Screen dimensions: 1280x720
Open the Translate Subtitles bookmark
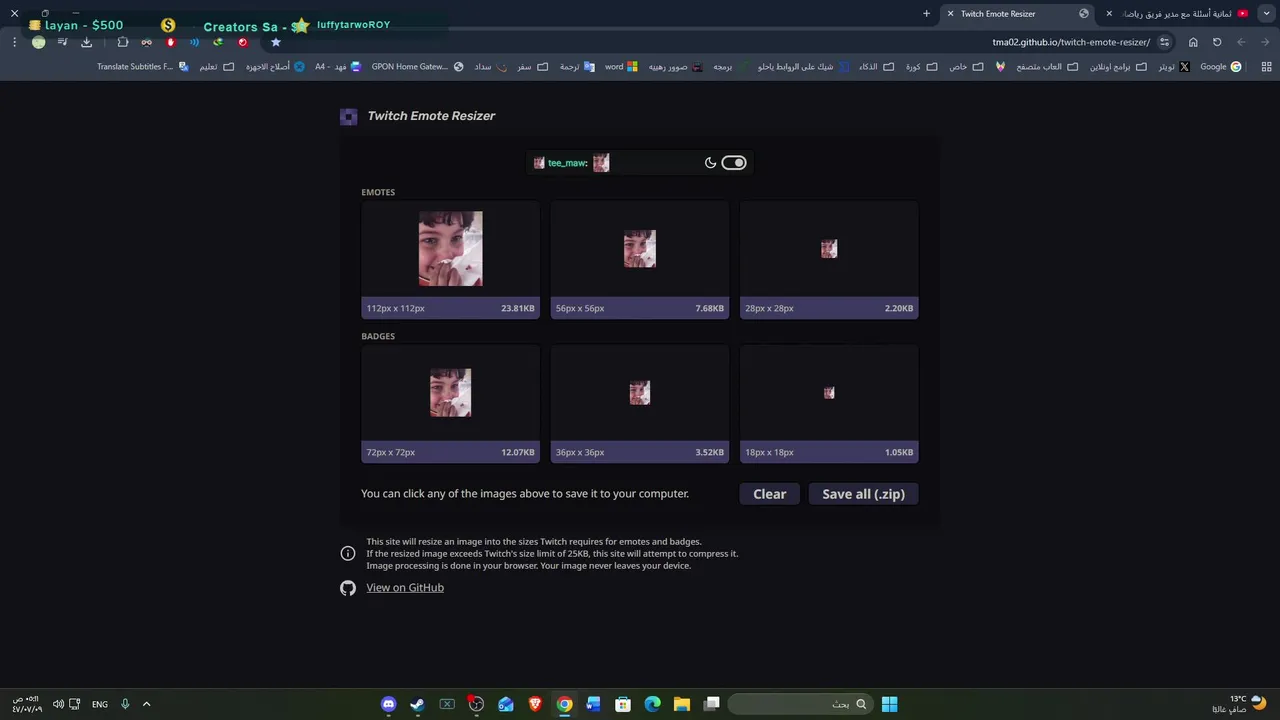pyautogui.click(x=142, y=67)
